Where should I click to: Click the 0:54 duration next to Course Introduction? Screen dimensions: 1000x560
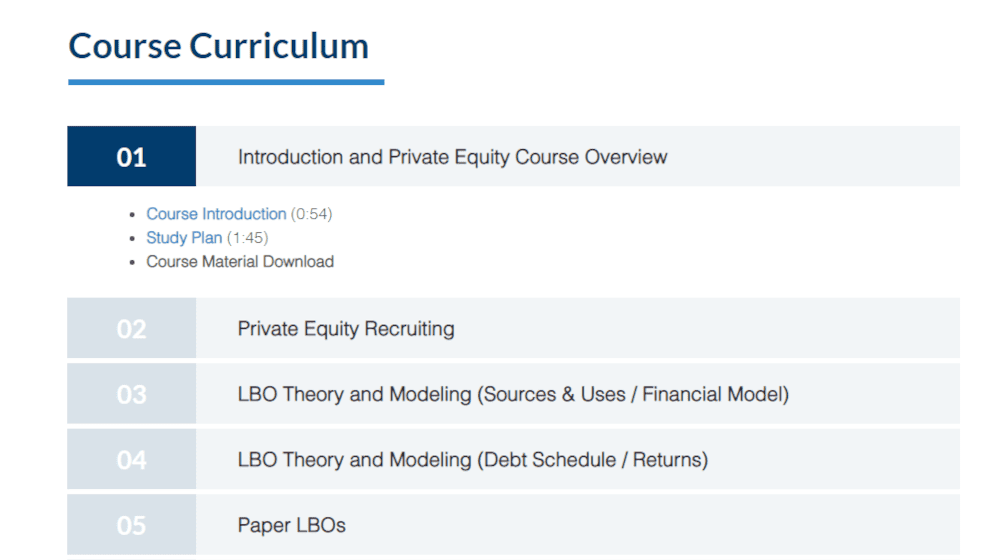point(312,214)
